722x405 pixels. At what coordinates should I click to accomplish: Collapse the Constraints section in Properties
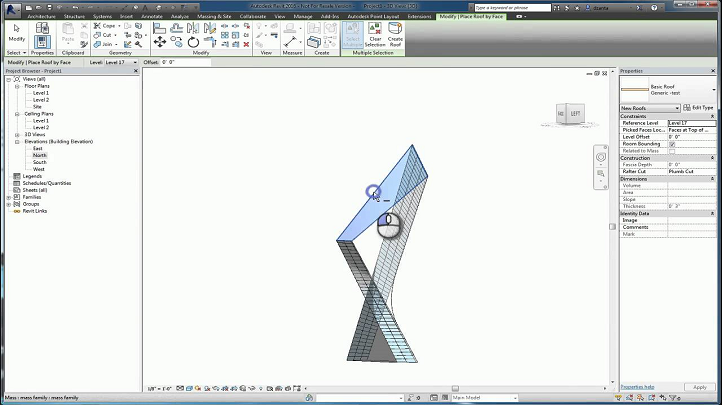712,116
